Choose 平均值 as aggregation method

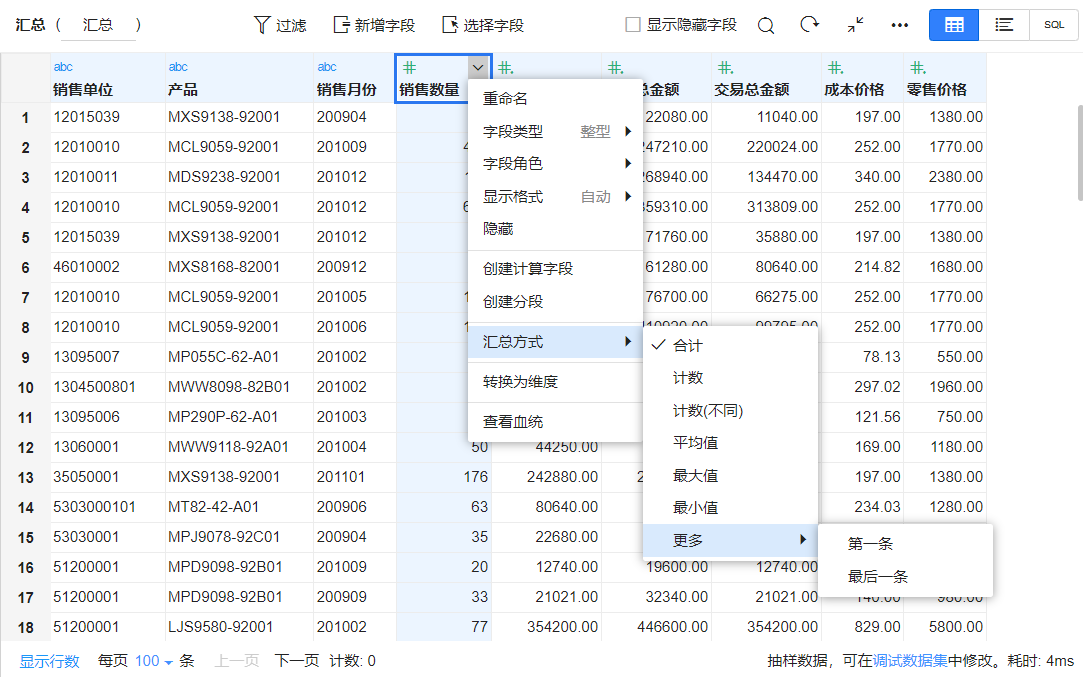tap(695, 443)
